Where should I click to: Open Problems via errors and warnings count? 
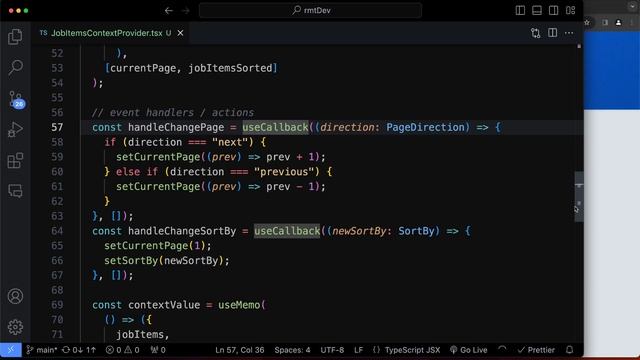(x=122, y=350)
